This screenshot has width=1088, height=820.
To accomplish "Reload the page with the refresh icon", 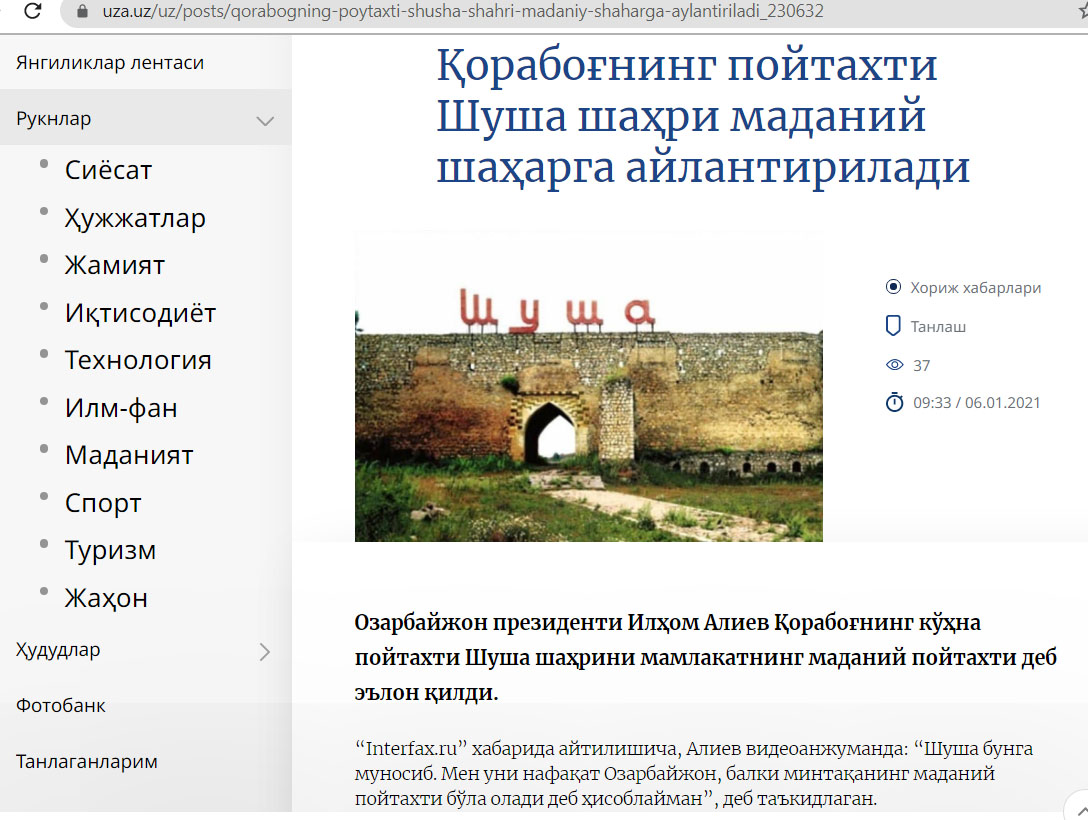I will [x=33, y=11].
